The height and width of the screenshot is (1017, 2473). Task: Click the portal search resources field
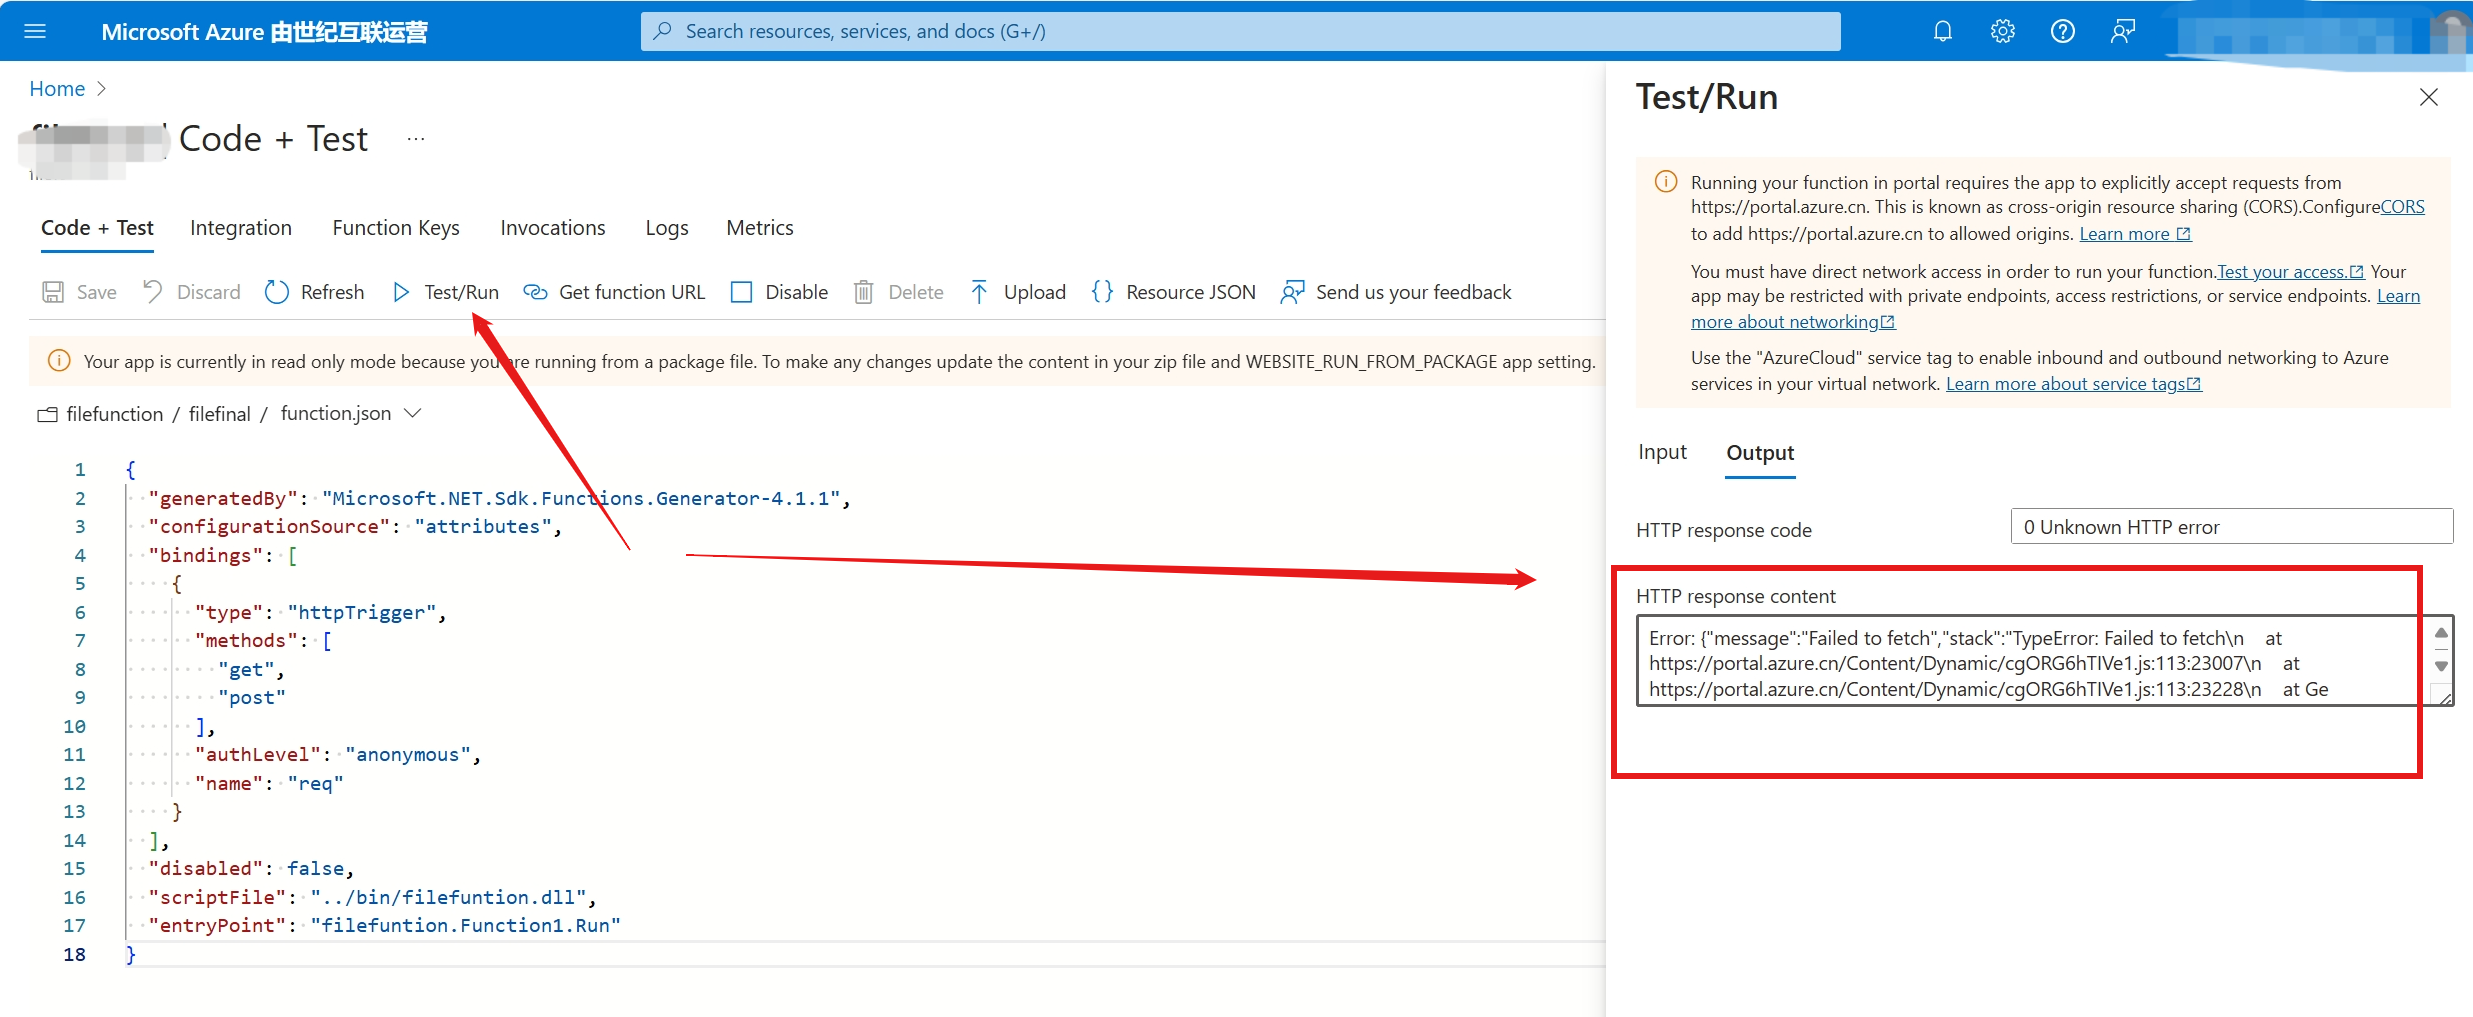1240,31
